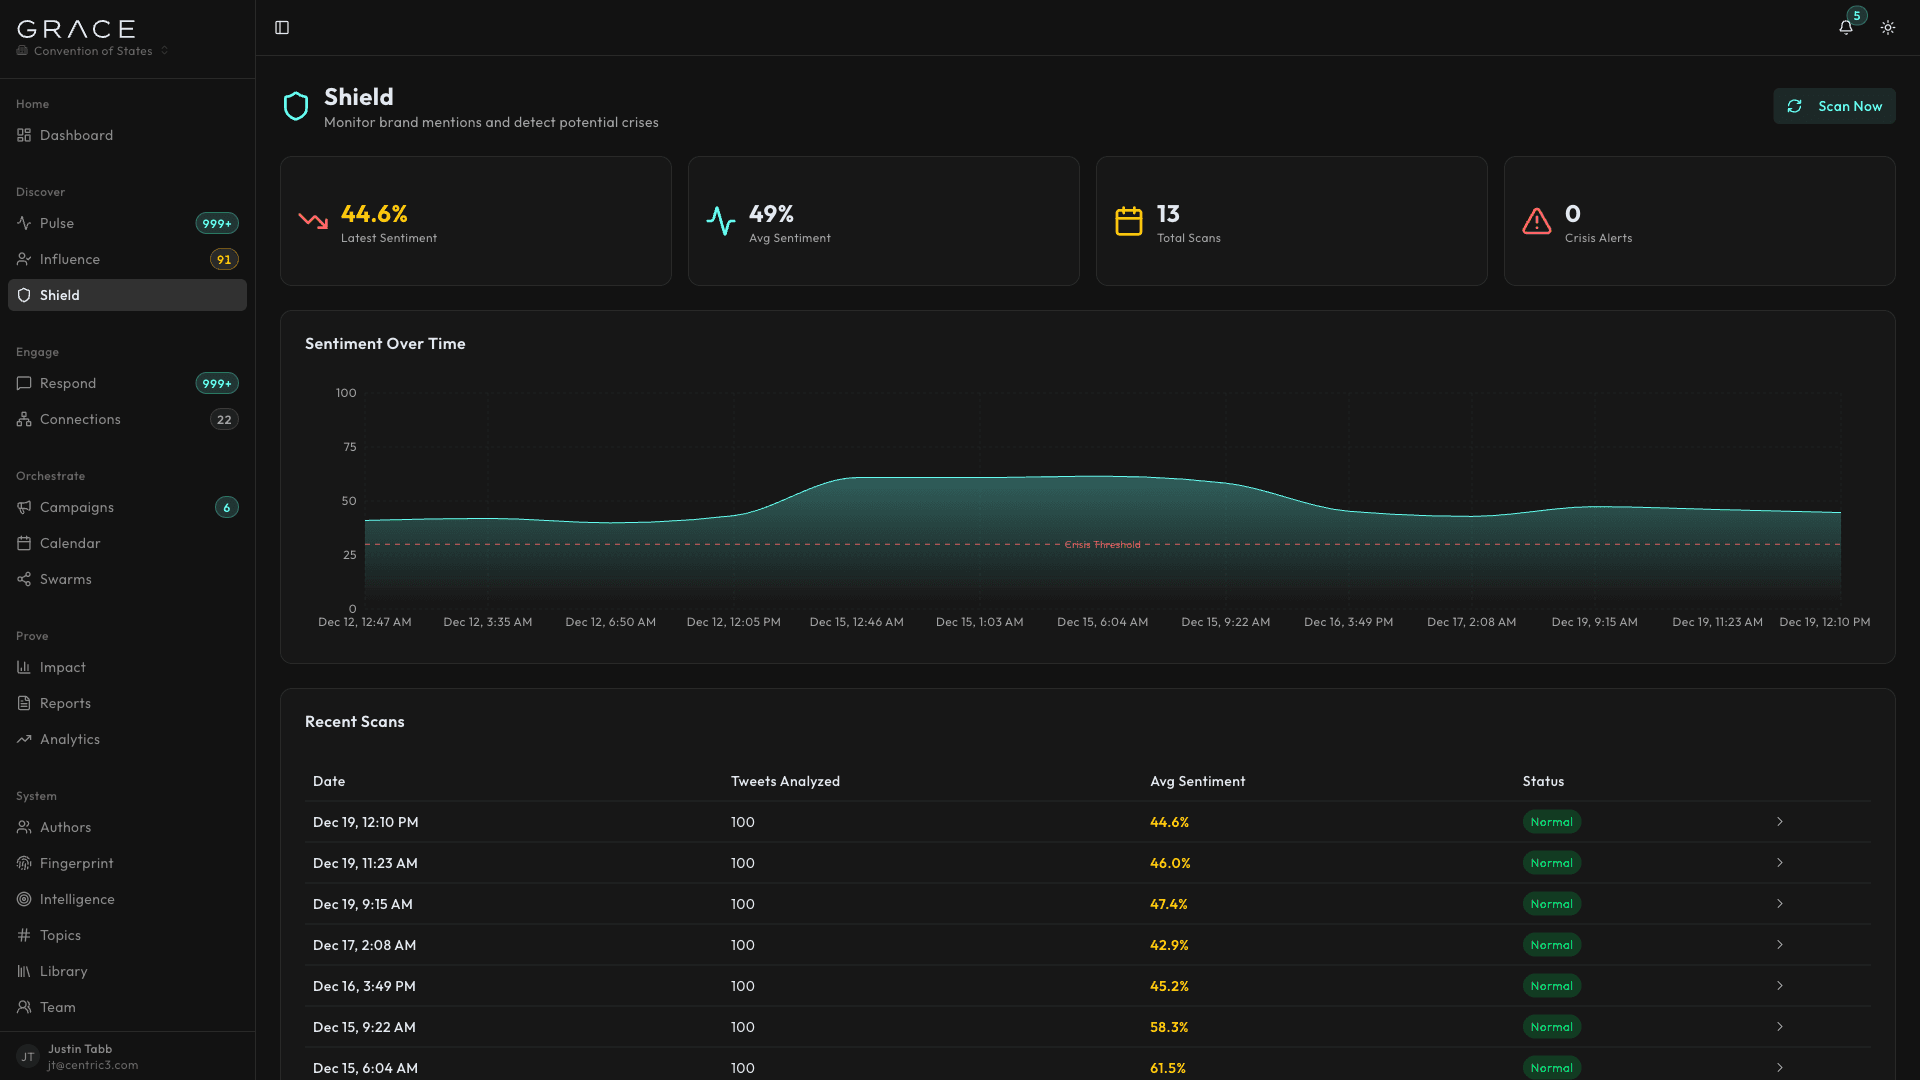Open the Respond engage panel
The width and height of the screenshot is (1920, 1080).
pos(69,383)
